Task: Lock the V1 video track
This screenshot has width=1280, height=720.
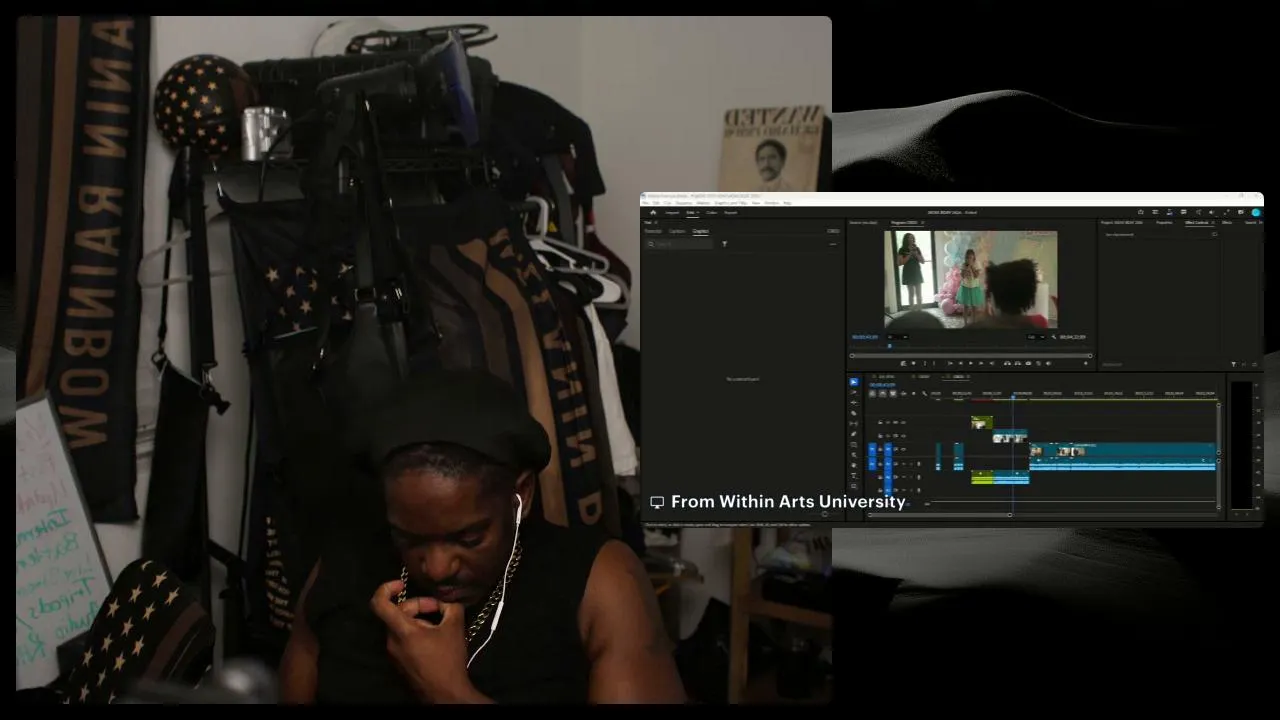Action: coord(880,449)
